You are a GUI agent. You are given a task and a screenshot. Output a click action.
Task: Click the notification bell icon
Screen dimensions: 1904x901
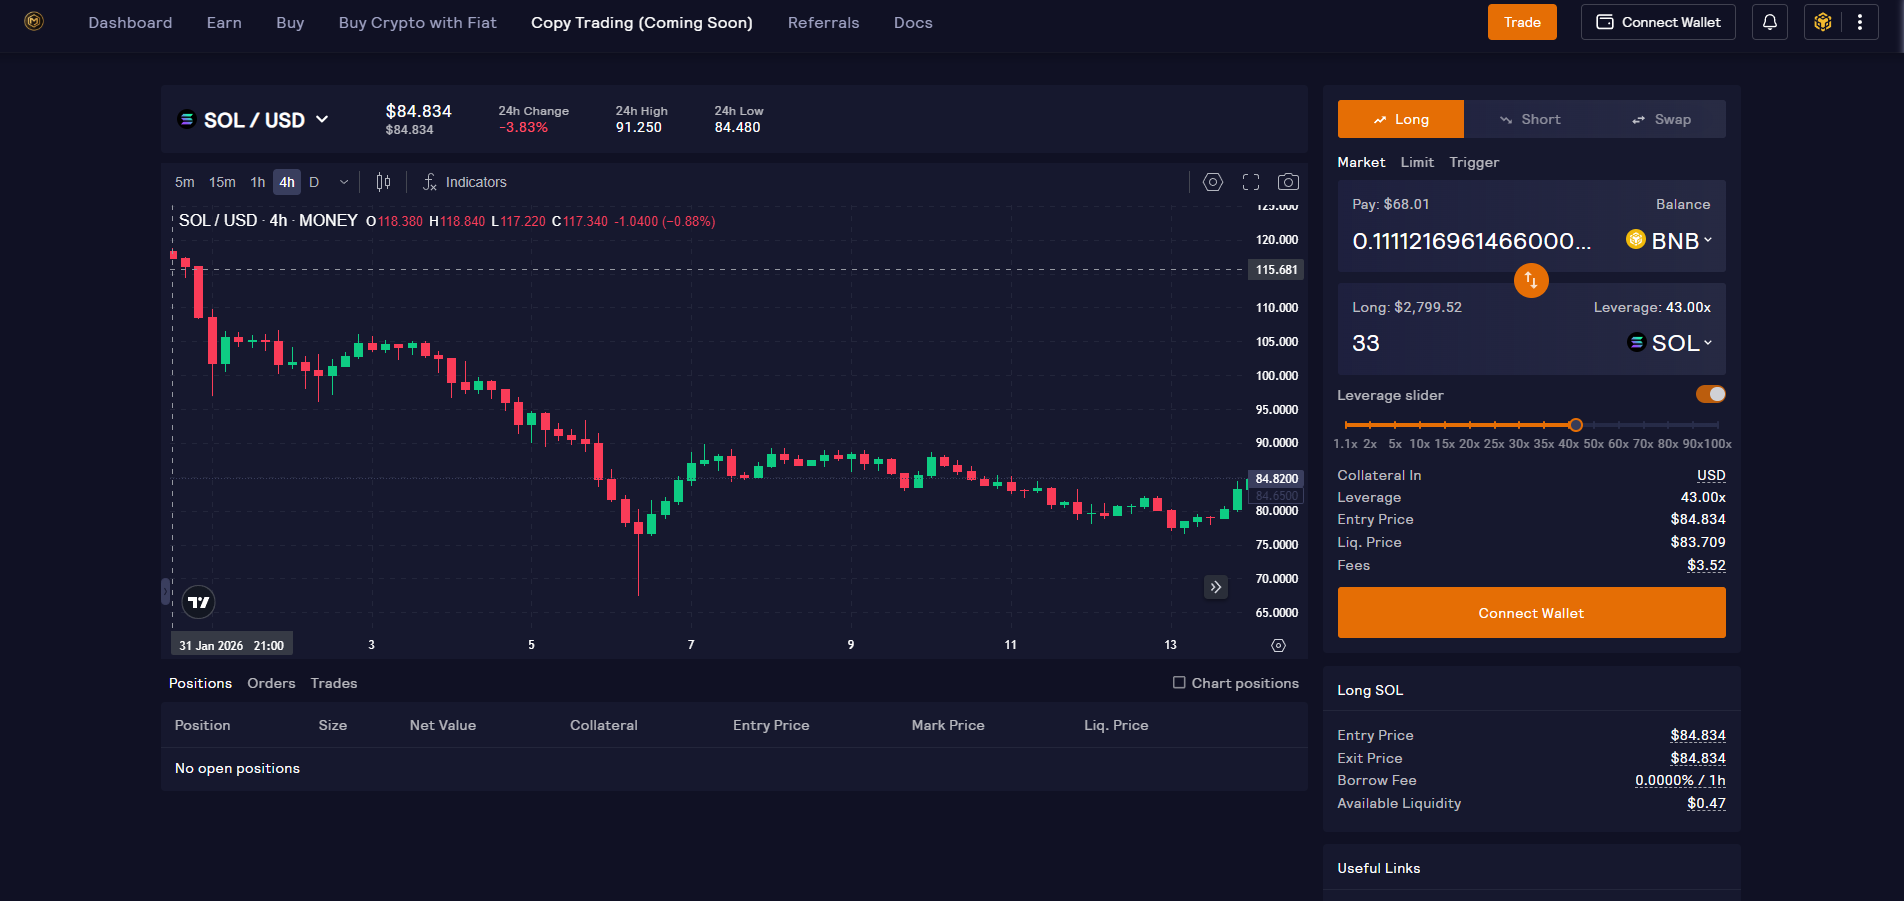(x=1769, y=22)
